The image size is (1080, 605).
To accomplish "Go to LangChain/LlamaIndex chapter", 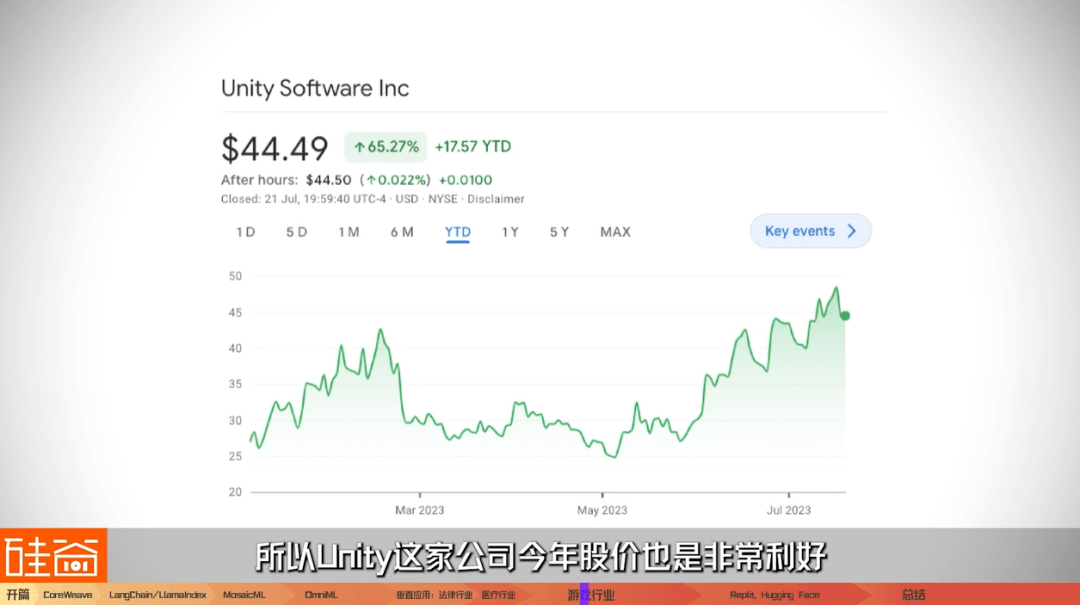I will click(157, 595).
